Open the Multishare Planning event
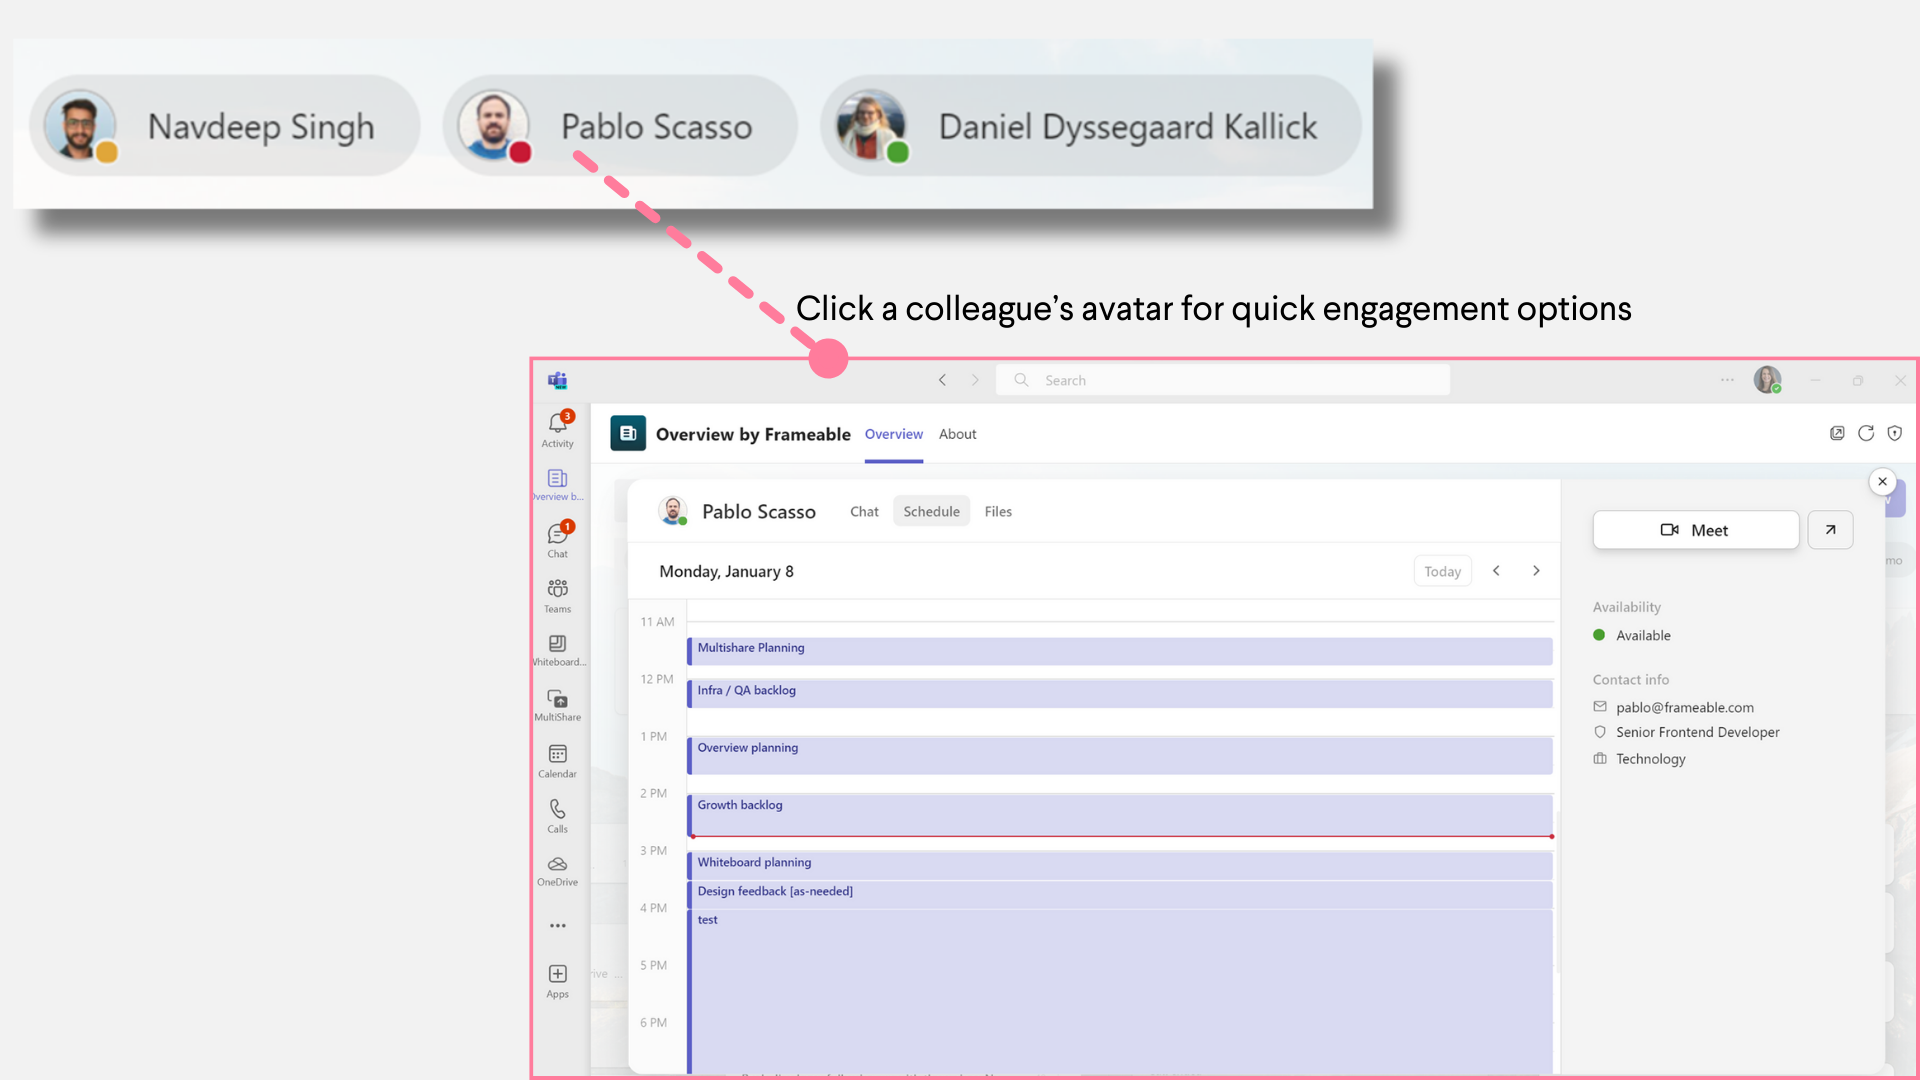 tap(1120, 651)
